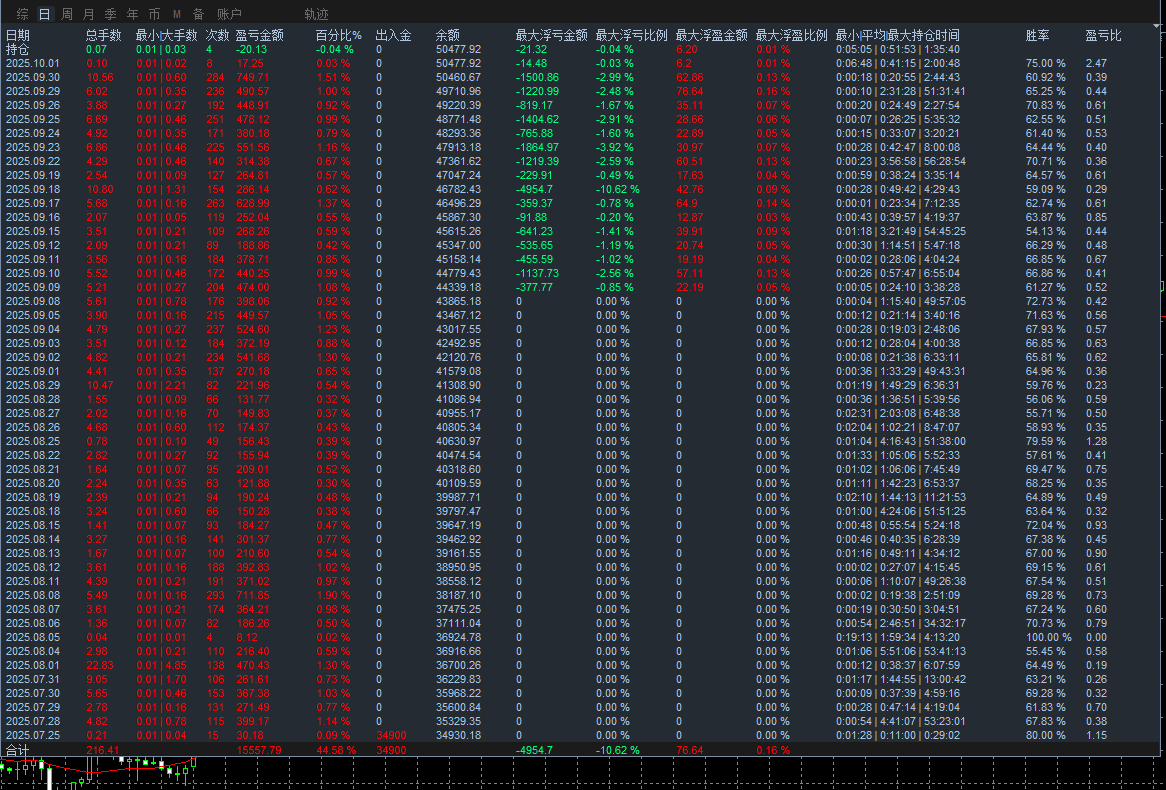Select the 2025.09.18 row
1166x790 pixels.
(x=579, y=189)
